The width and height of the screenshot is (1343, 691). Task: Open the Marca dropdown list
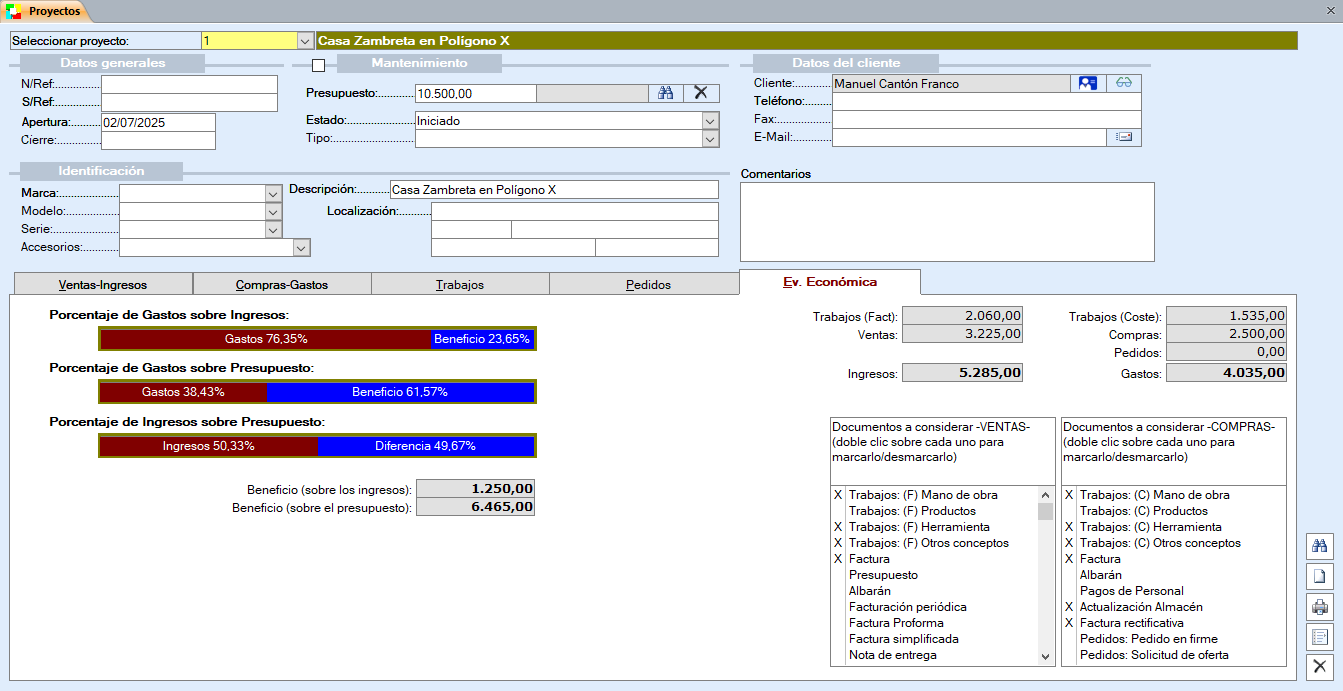point(273,193)
